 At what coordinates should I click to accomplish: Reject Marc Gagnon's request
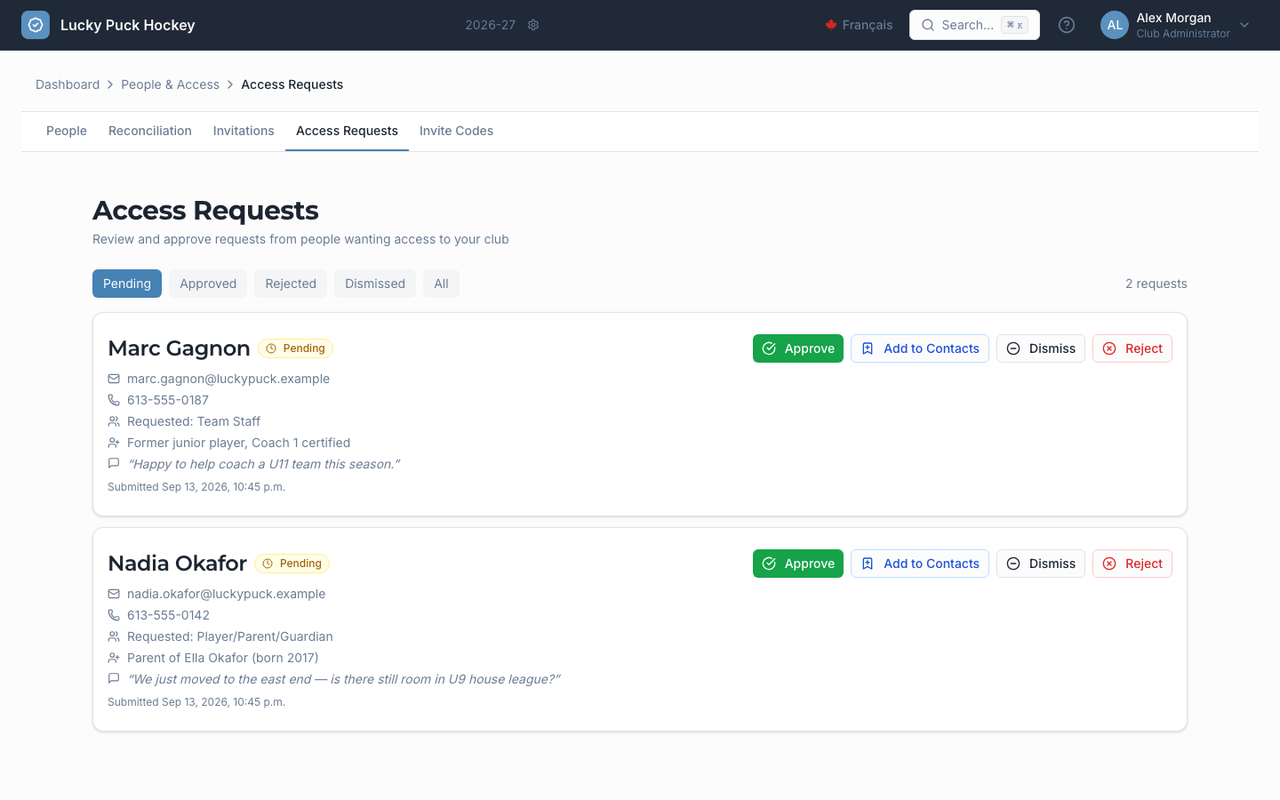pyautogui.click(x=1132, y=349)
